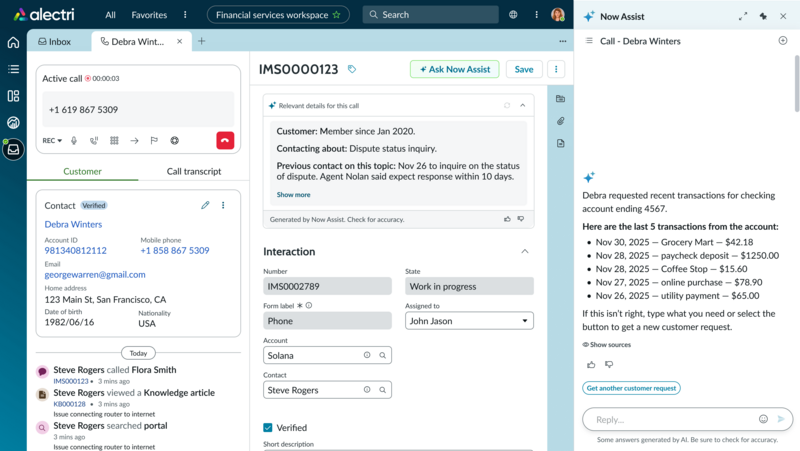Open record more actions next to Save
The image size is (800, 451).
(556, 69)
